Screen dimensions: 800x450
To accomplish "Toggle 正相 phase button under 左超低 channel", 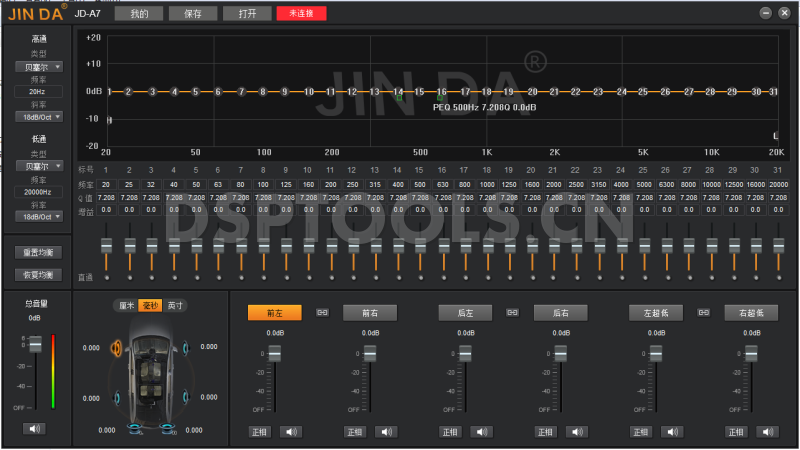I will tap(641, 432).
